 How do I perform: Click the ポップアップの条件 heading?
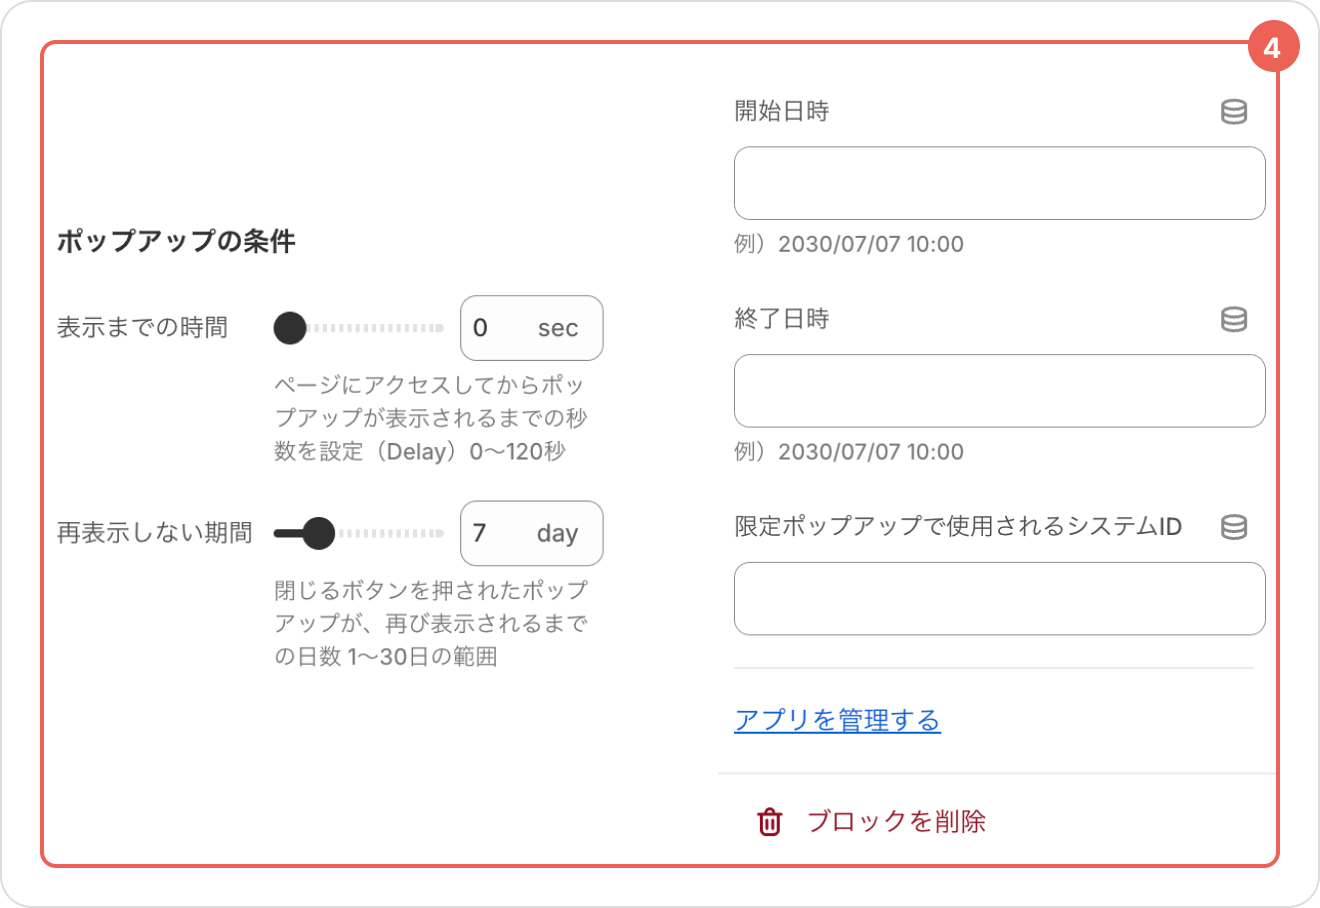point(176,242)
